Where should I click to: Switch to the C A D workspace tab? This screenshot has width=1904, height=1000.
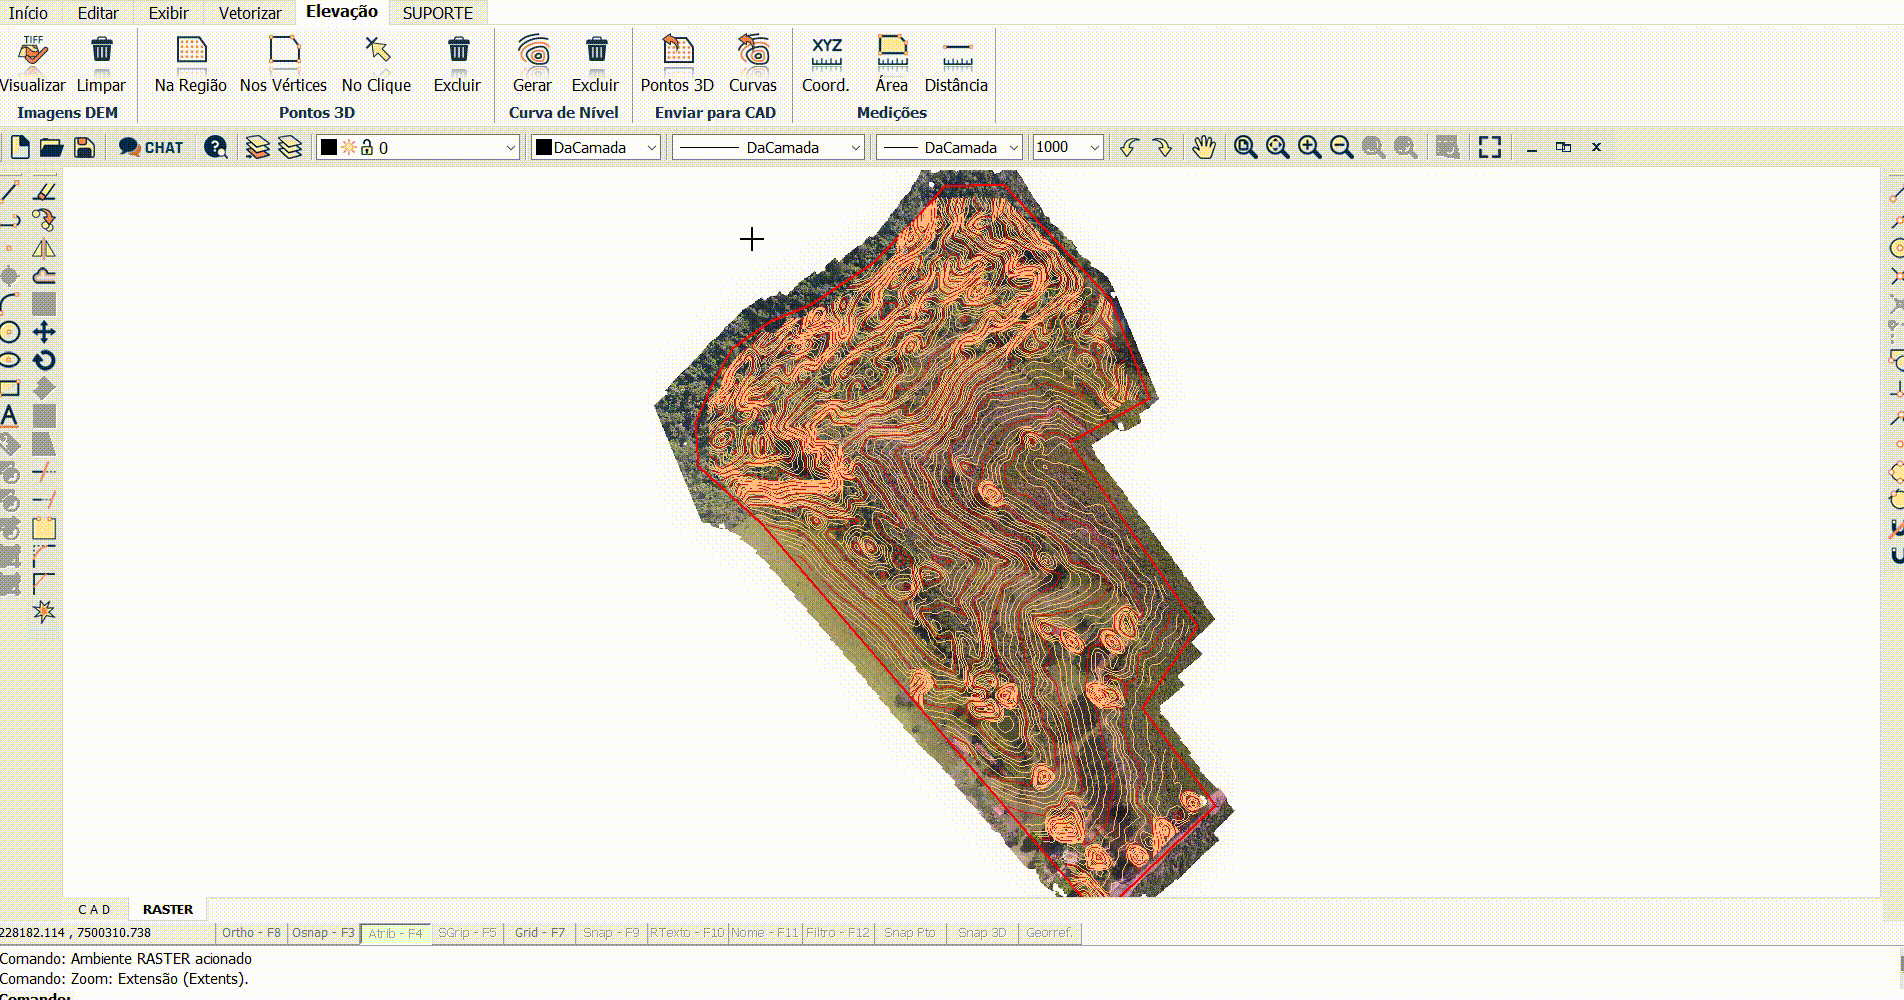(94, 909)
